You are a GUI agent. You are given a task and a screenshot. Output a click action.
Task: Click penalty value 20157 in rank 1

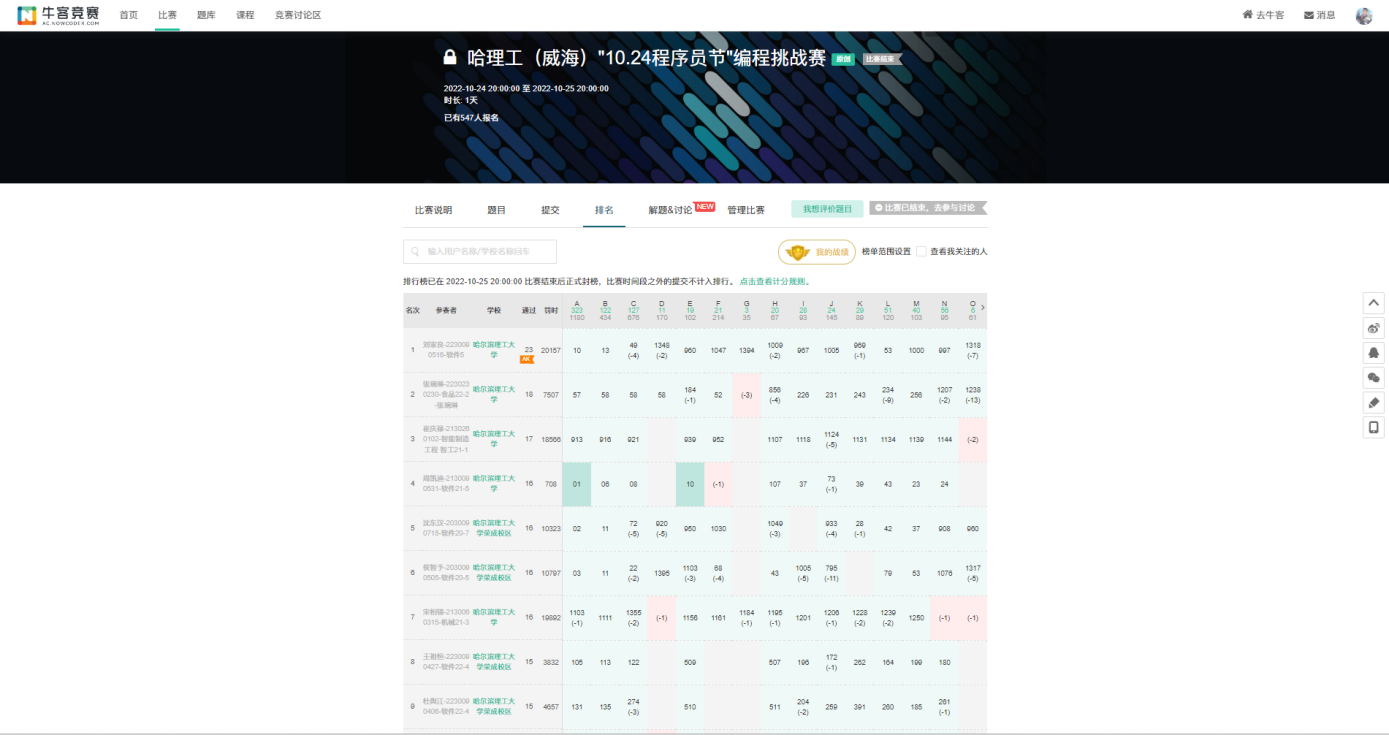click(x=551, y=350)
